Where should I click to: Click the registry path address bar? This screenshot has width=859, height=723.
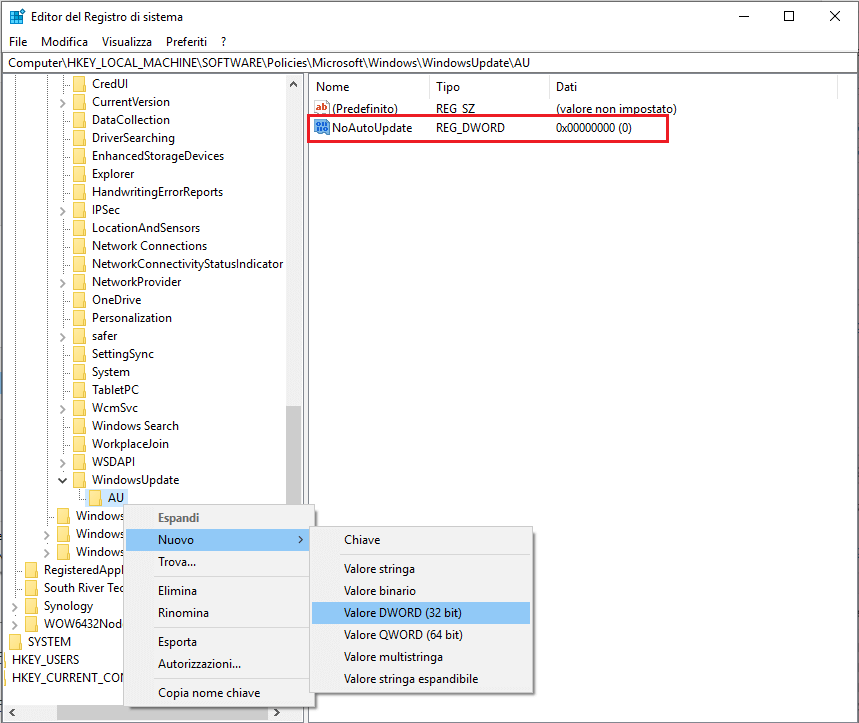point(430,63)
